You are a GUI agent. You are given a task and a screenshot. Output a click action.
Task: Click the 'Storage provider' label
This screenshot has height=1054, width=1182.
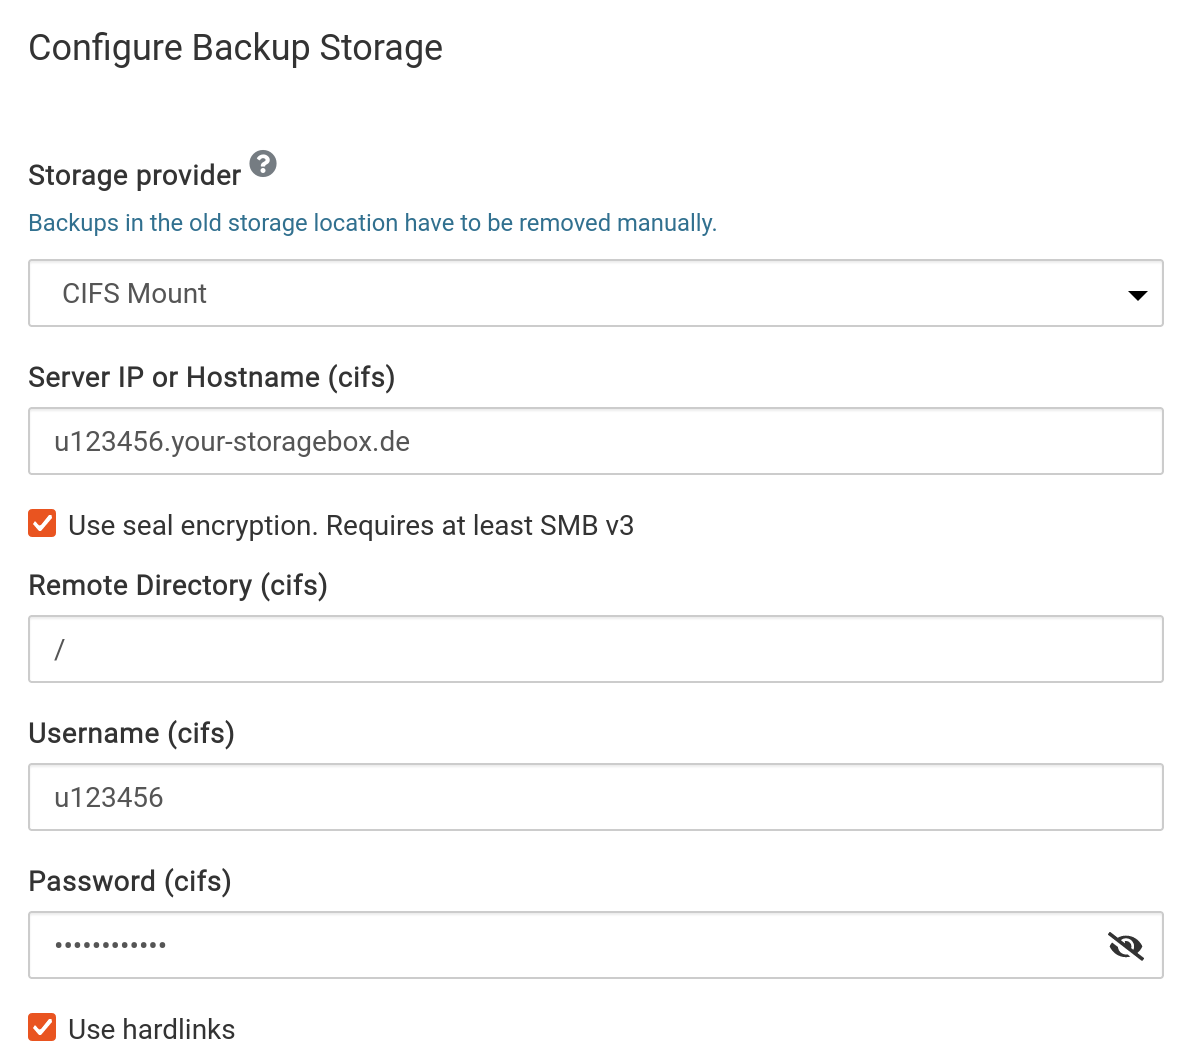pyautogui.click(x=134, y=176)
